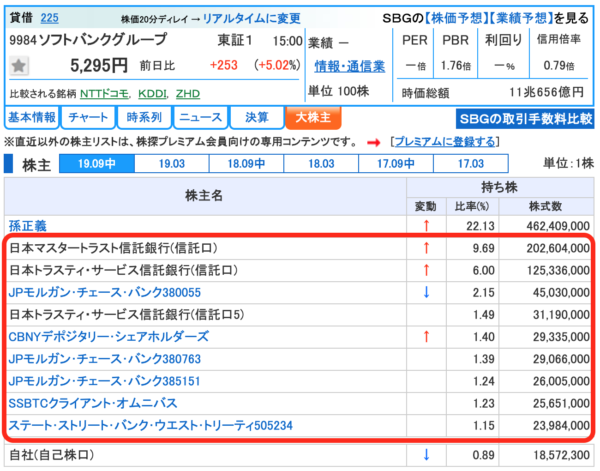Click the up arrow in 孫正義 row
The height and width of the screenshot is (471, 600).
(x=426, y=226)
